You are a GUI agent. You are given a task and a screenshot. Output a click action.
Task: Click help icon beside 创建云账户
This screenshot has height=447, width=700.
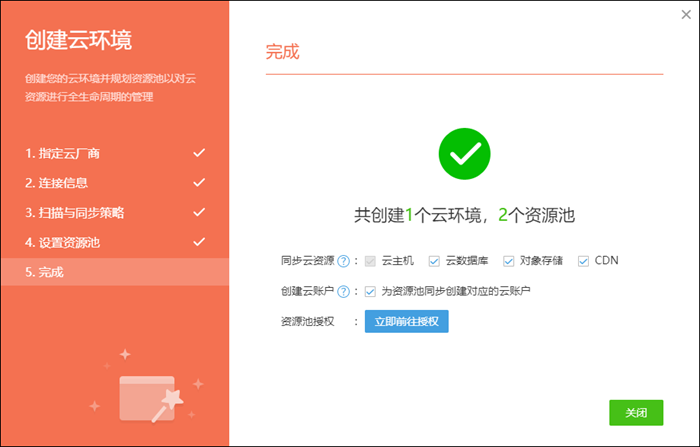[x=343, y=291]
